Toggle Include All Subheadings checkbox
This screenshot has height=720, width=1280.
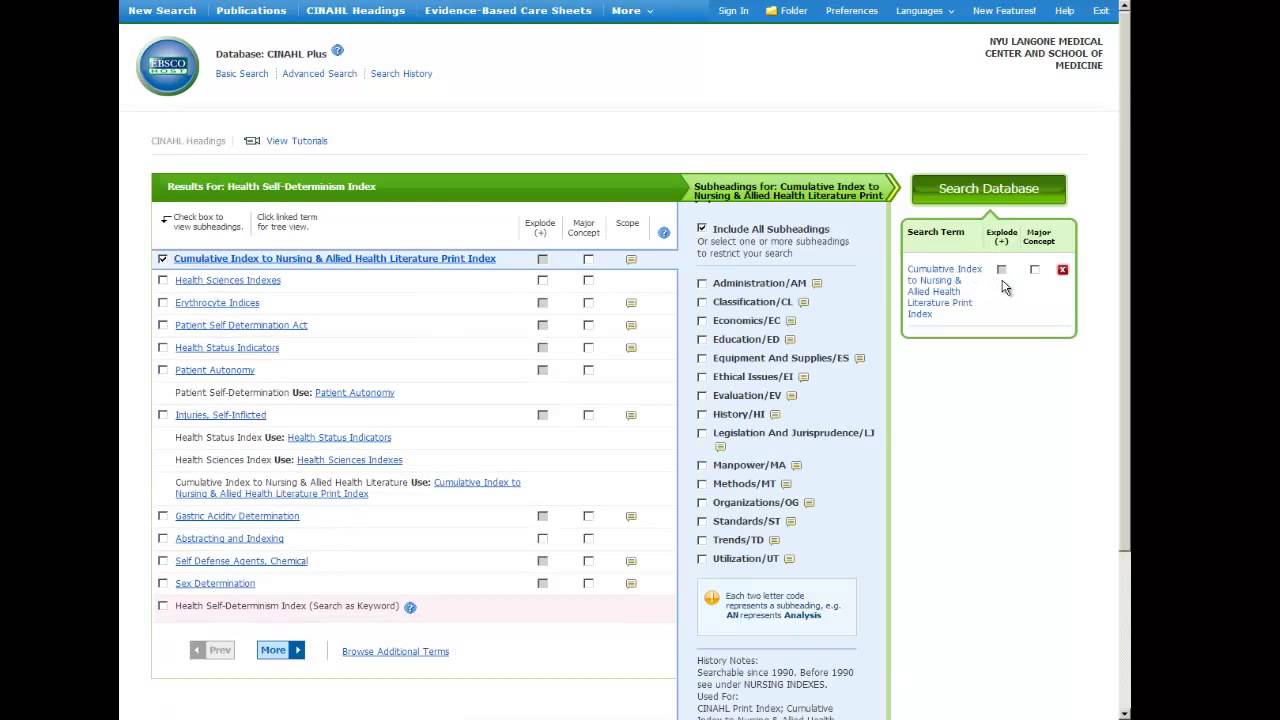pyautogui.click(x=702, y=228)
